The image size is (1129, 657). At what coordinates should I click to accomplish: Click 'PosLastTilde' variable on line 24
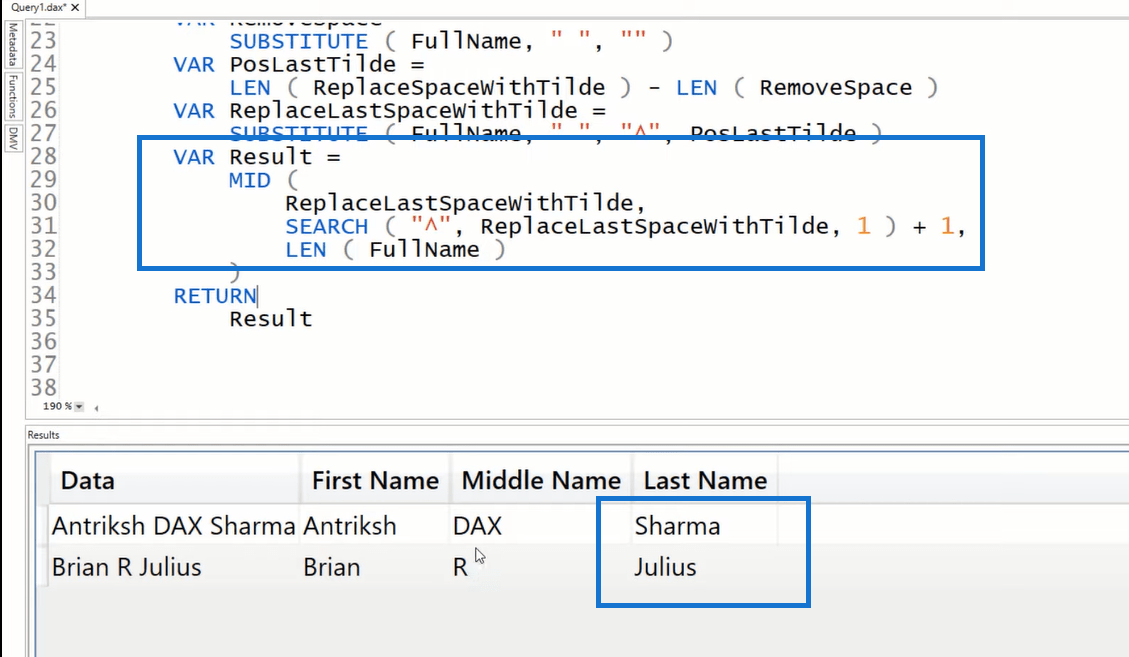coord(312,64)
